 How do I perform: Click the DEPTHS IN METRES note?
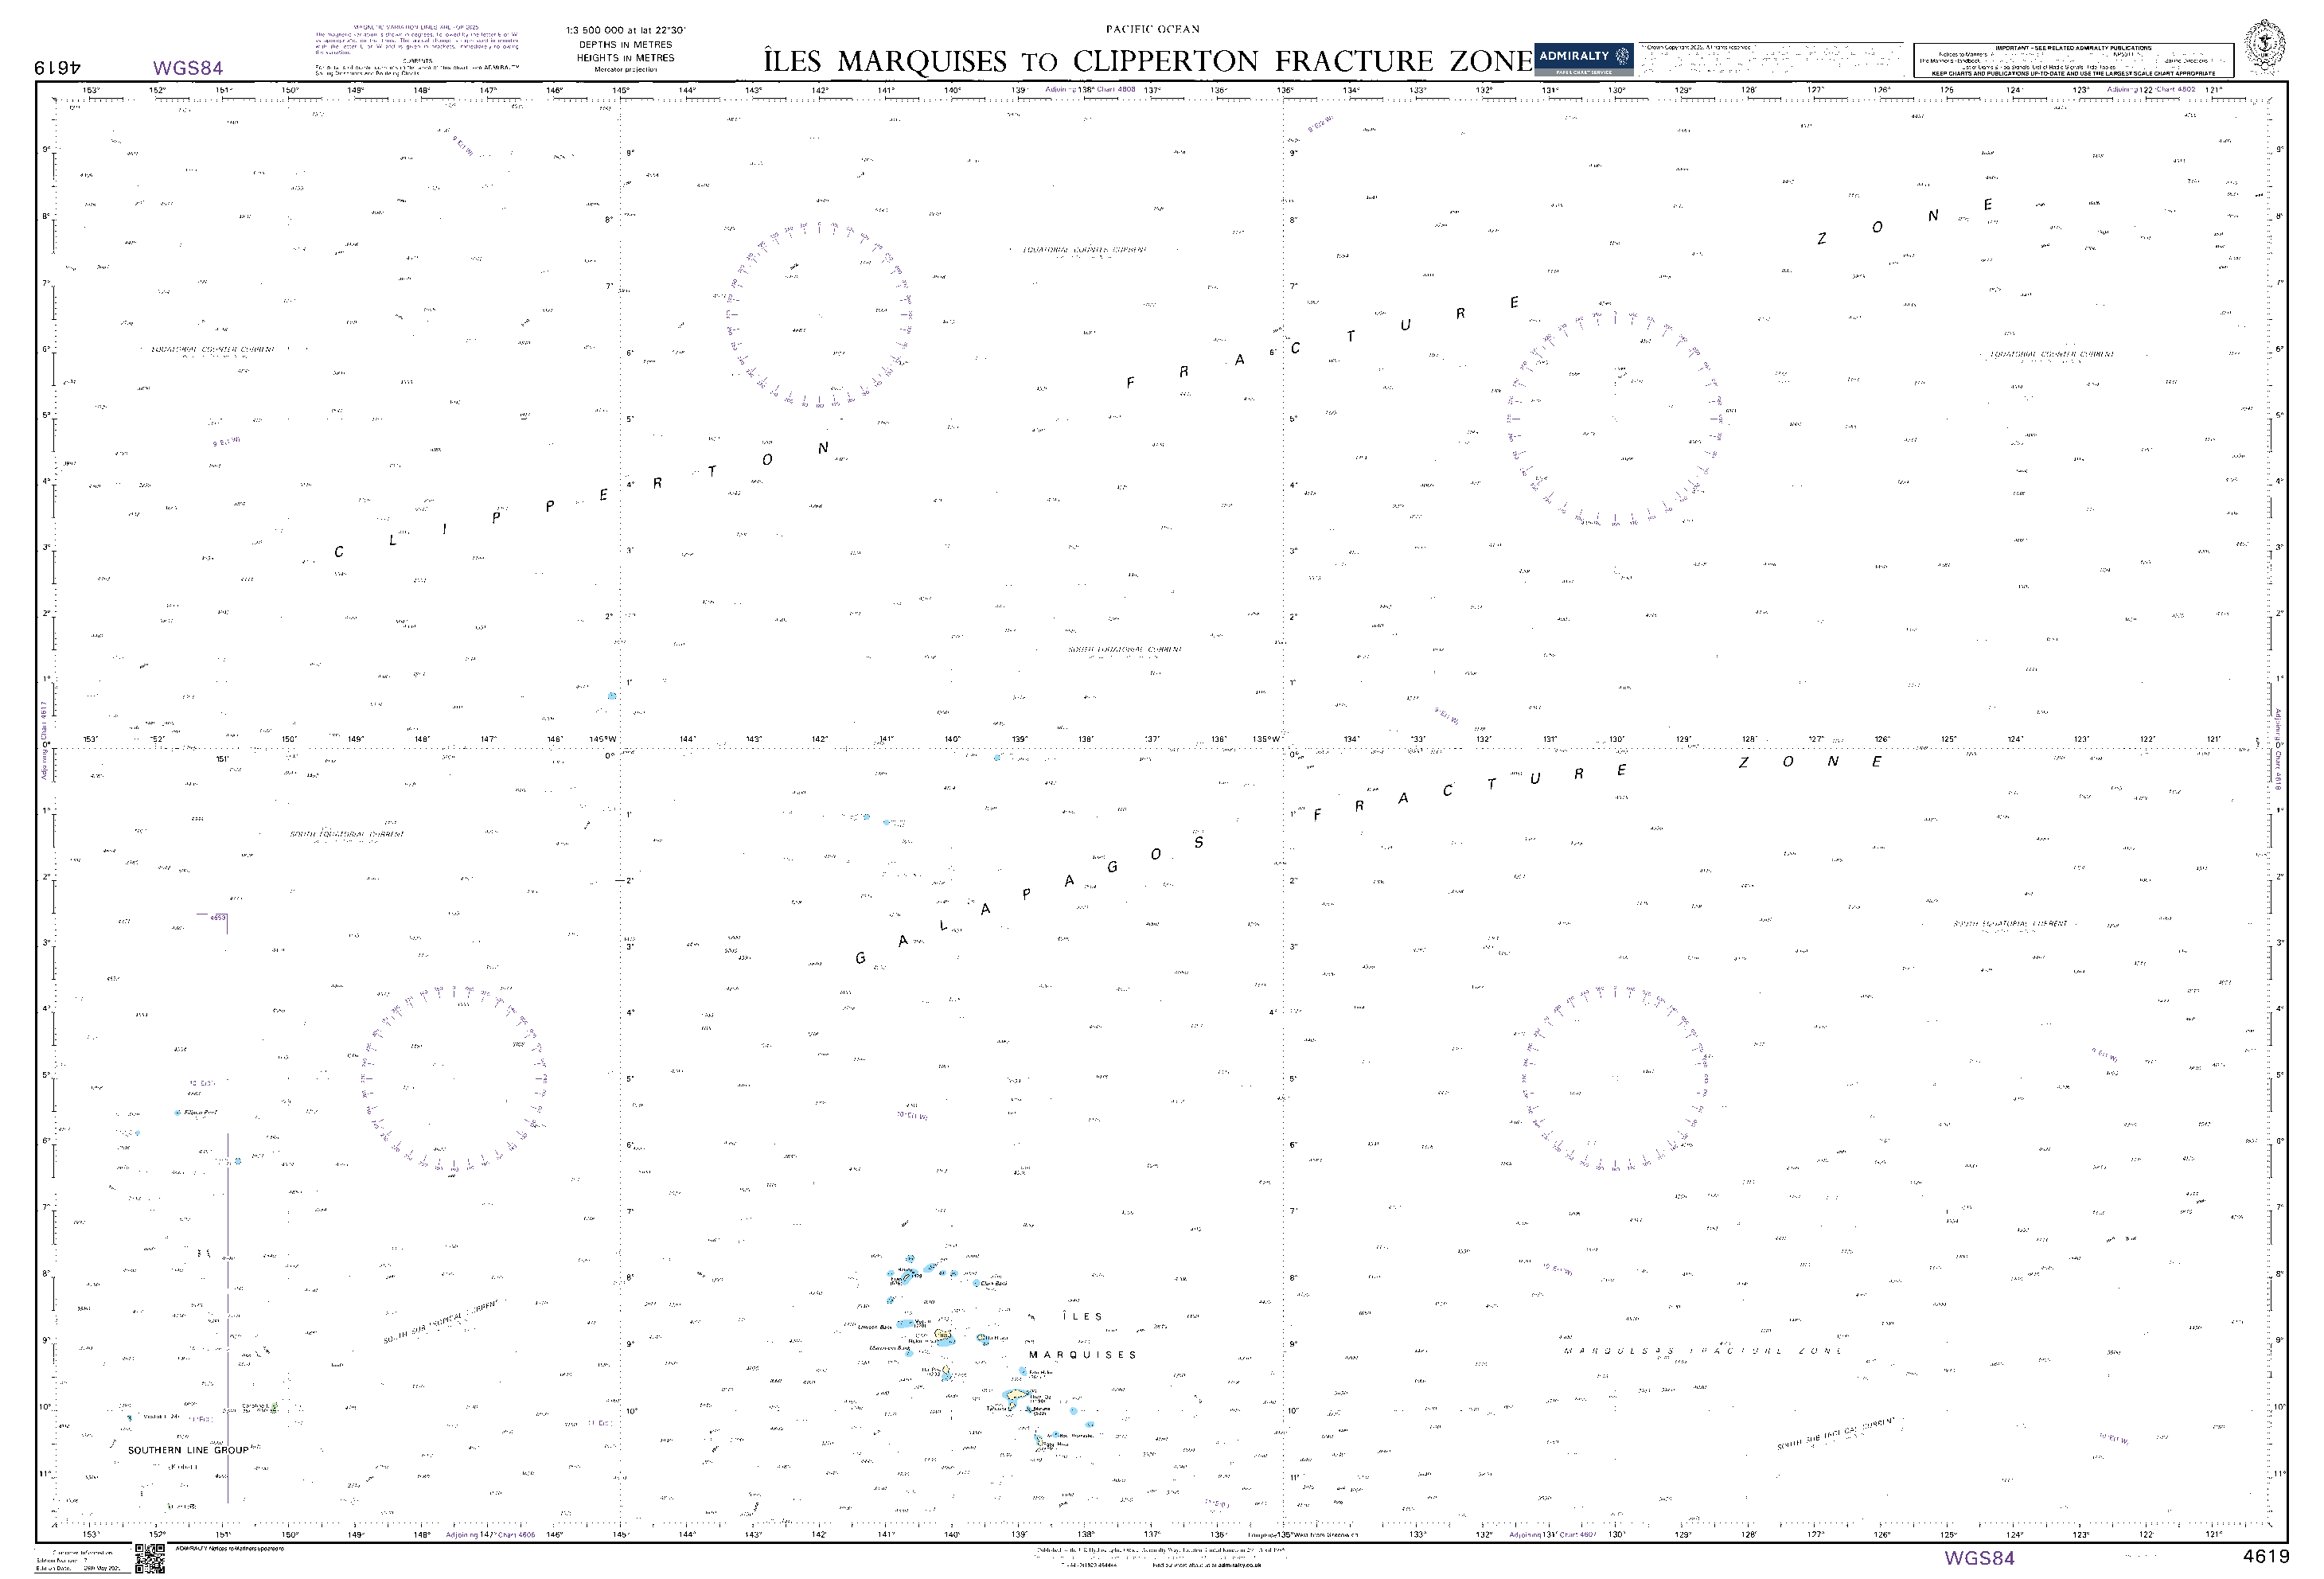[x=625, y=45]
